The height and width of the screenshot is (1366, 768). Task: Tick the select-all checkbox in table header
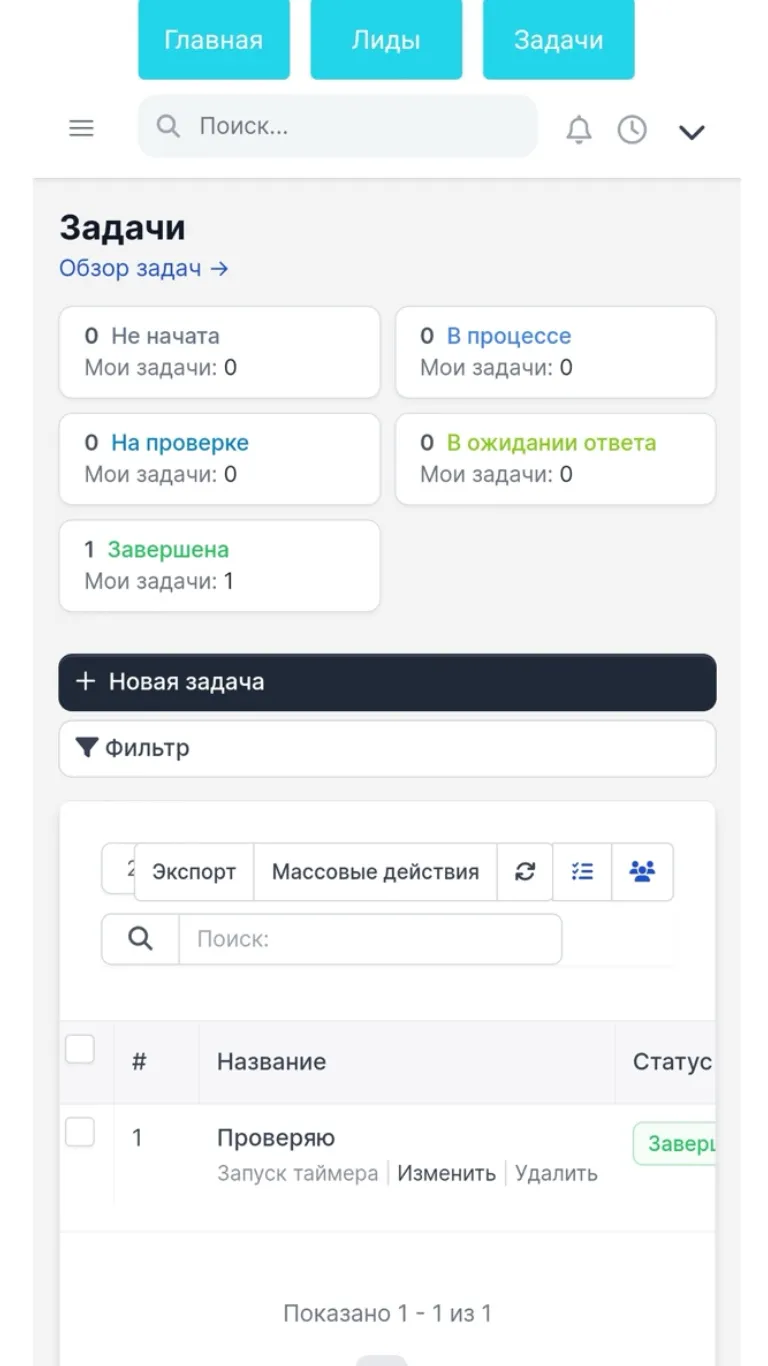(x=80, y=1049)
